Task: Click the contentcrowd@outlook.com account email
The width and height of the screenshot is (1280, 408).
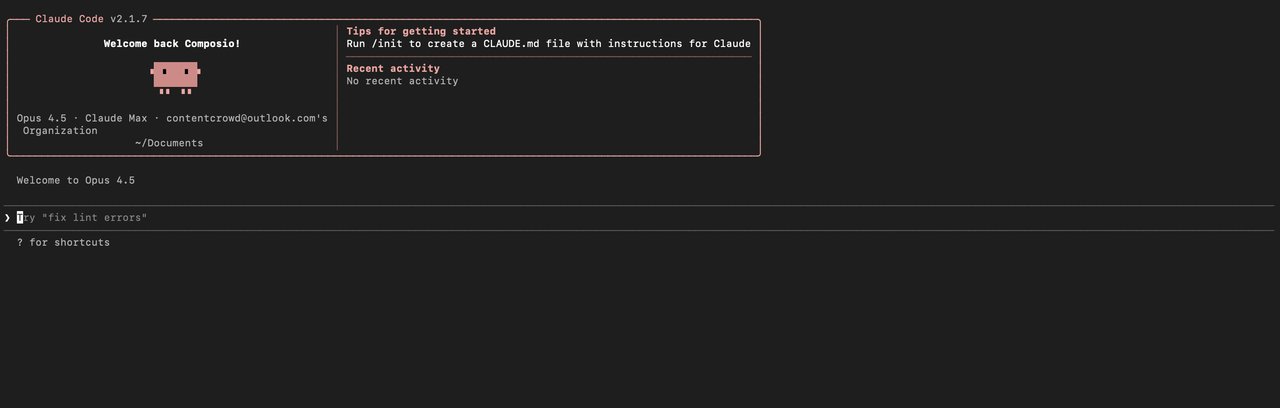Action: pos(241,118)
